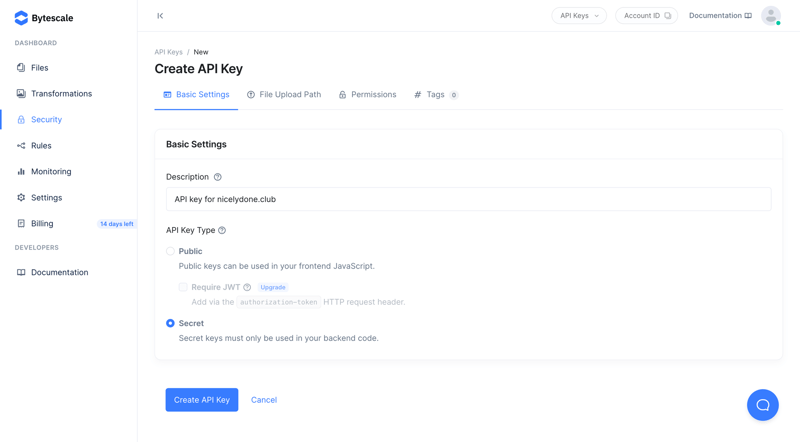The width and height of the screenshot is (800, 442).
Task: Copy Account ID from the header
Action: pyautogui.click(x=646, y=16)
